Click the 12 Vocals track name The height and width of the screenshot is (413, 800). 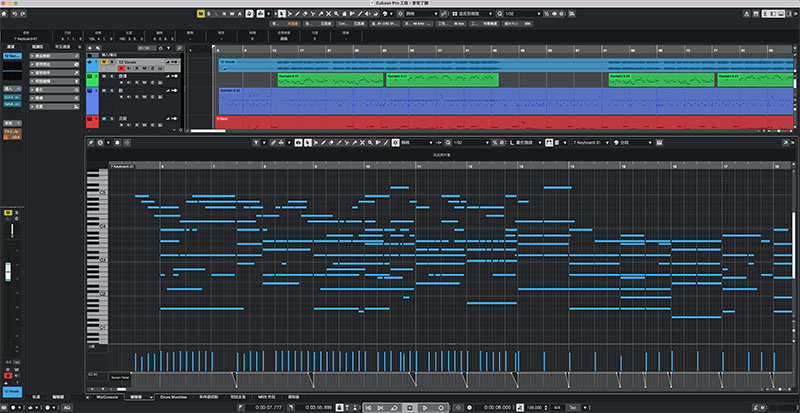(x=127, y=61)
